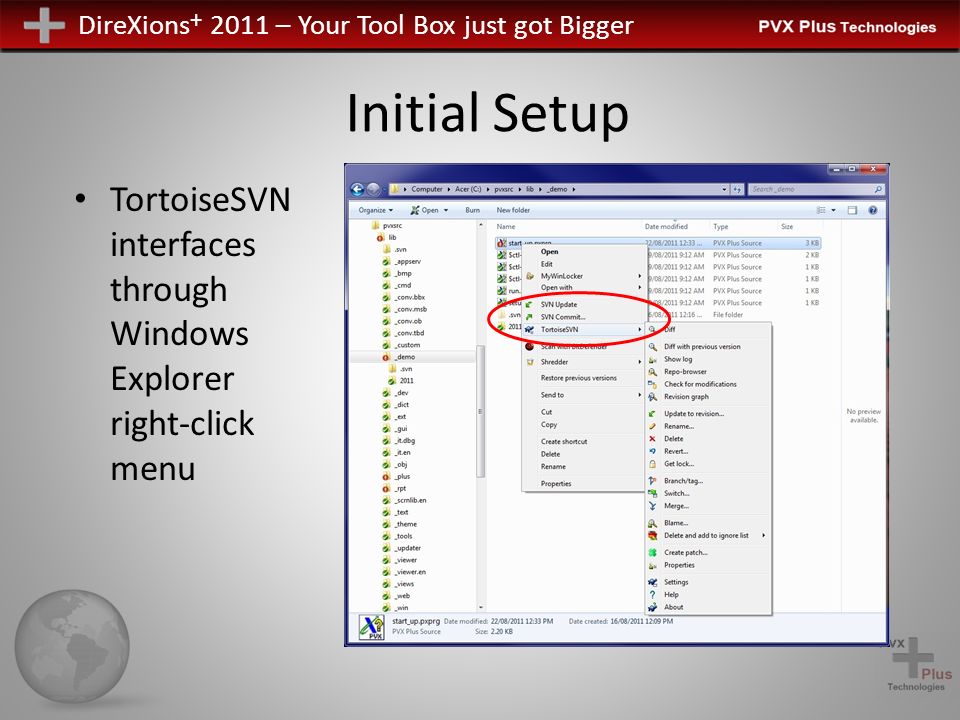Select the _updater folder in tree
The image size is (960, 720).
pyautogui.click(x=407, y=548)
